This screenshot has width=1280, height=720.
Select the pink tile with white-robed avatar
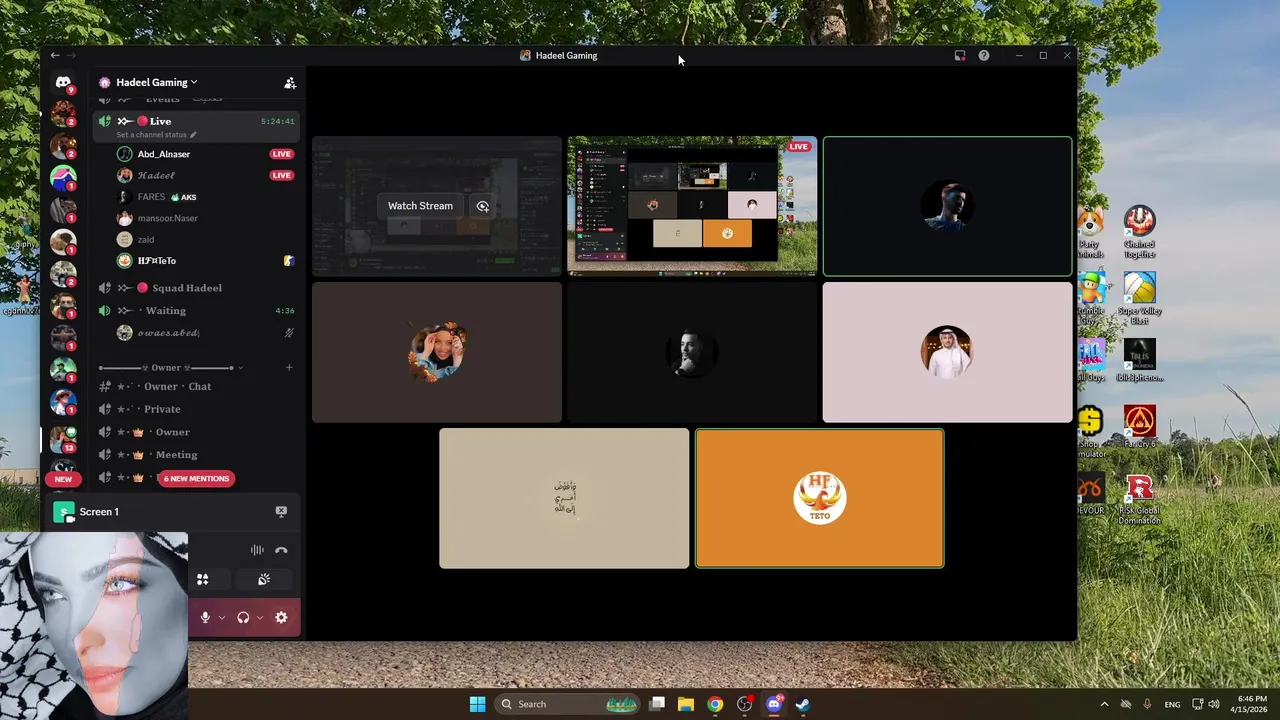pos(947,352)
